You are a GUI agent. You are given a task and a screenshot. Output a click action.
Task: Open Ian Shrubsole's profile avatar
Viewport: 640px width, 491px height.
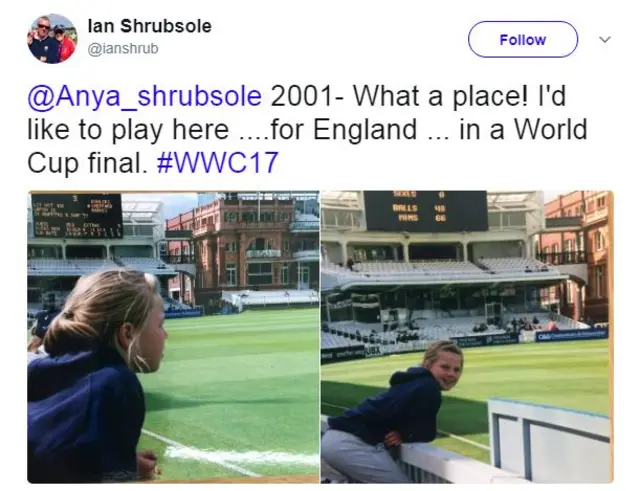click(52, 39)
